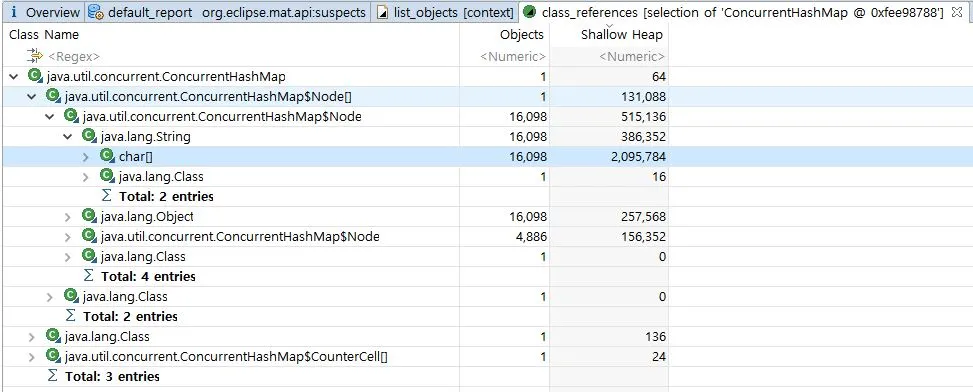Click the list_objects tab page icon
The height and width of the screenshot is (392, 973).
pos(383,12)
